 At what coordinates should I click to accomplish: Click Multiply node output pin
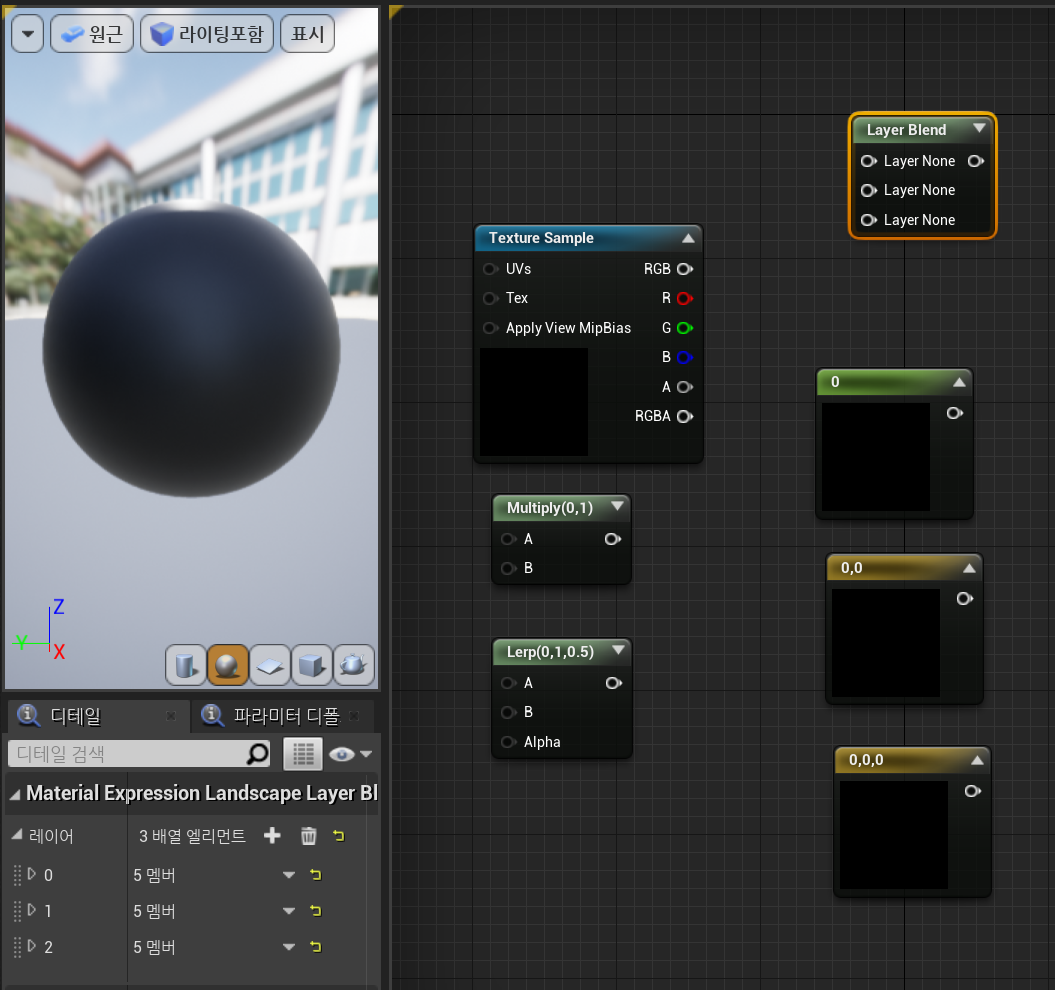click(613, 539)
